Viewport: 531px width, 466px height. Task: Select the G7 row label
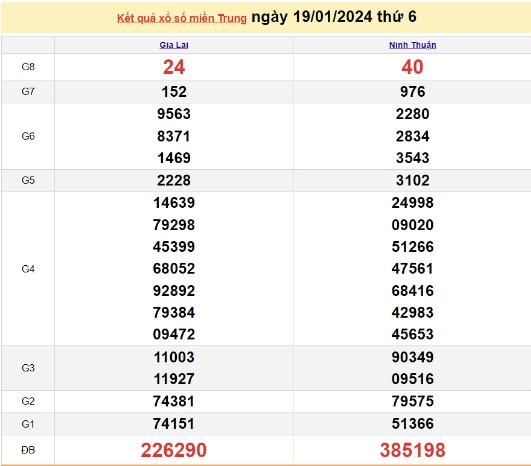28,91
